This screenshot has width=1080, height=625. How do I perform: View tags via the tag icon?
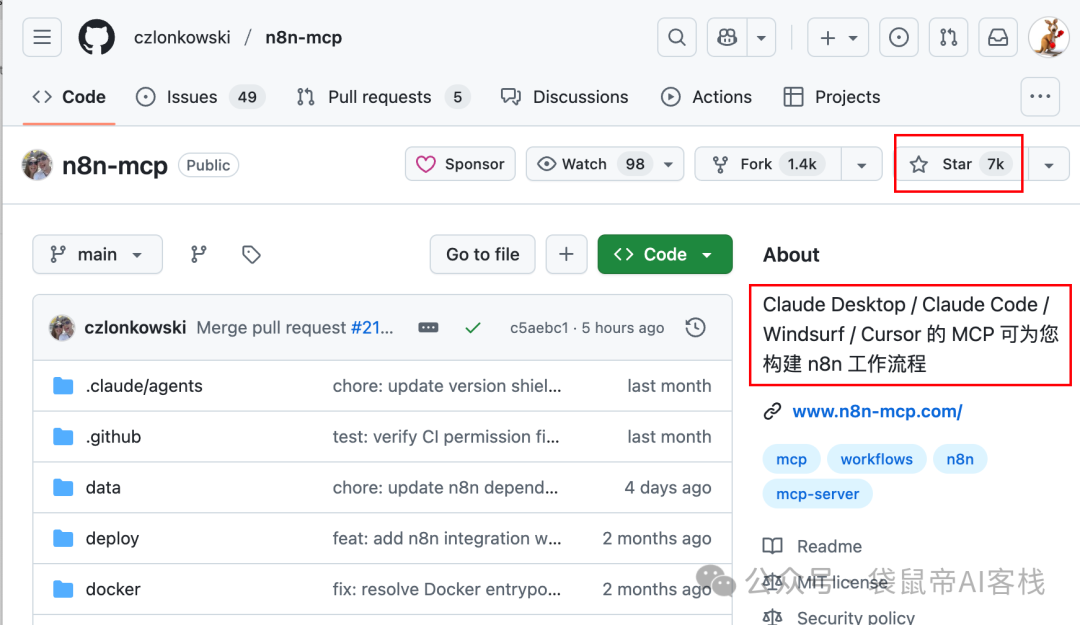pos(251,254)
